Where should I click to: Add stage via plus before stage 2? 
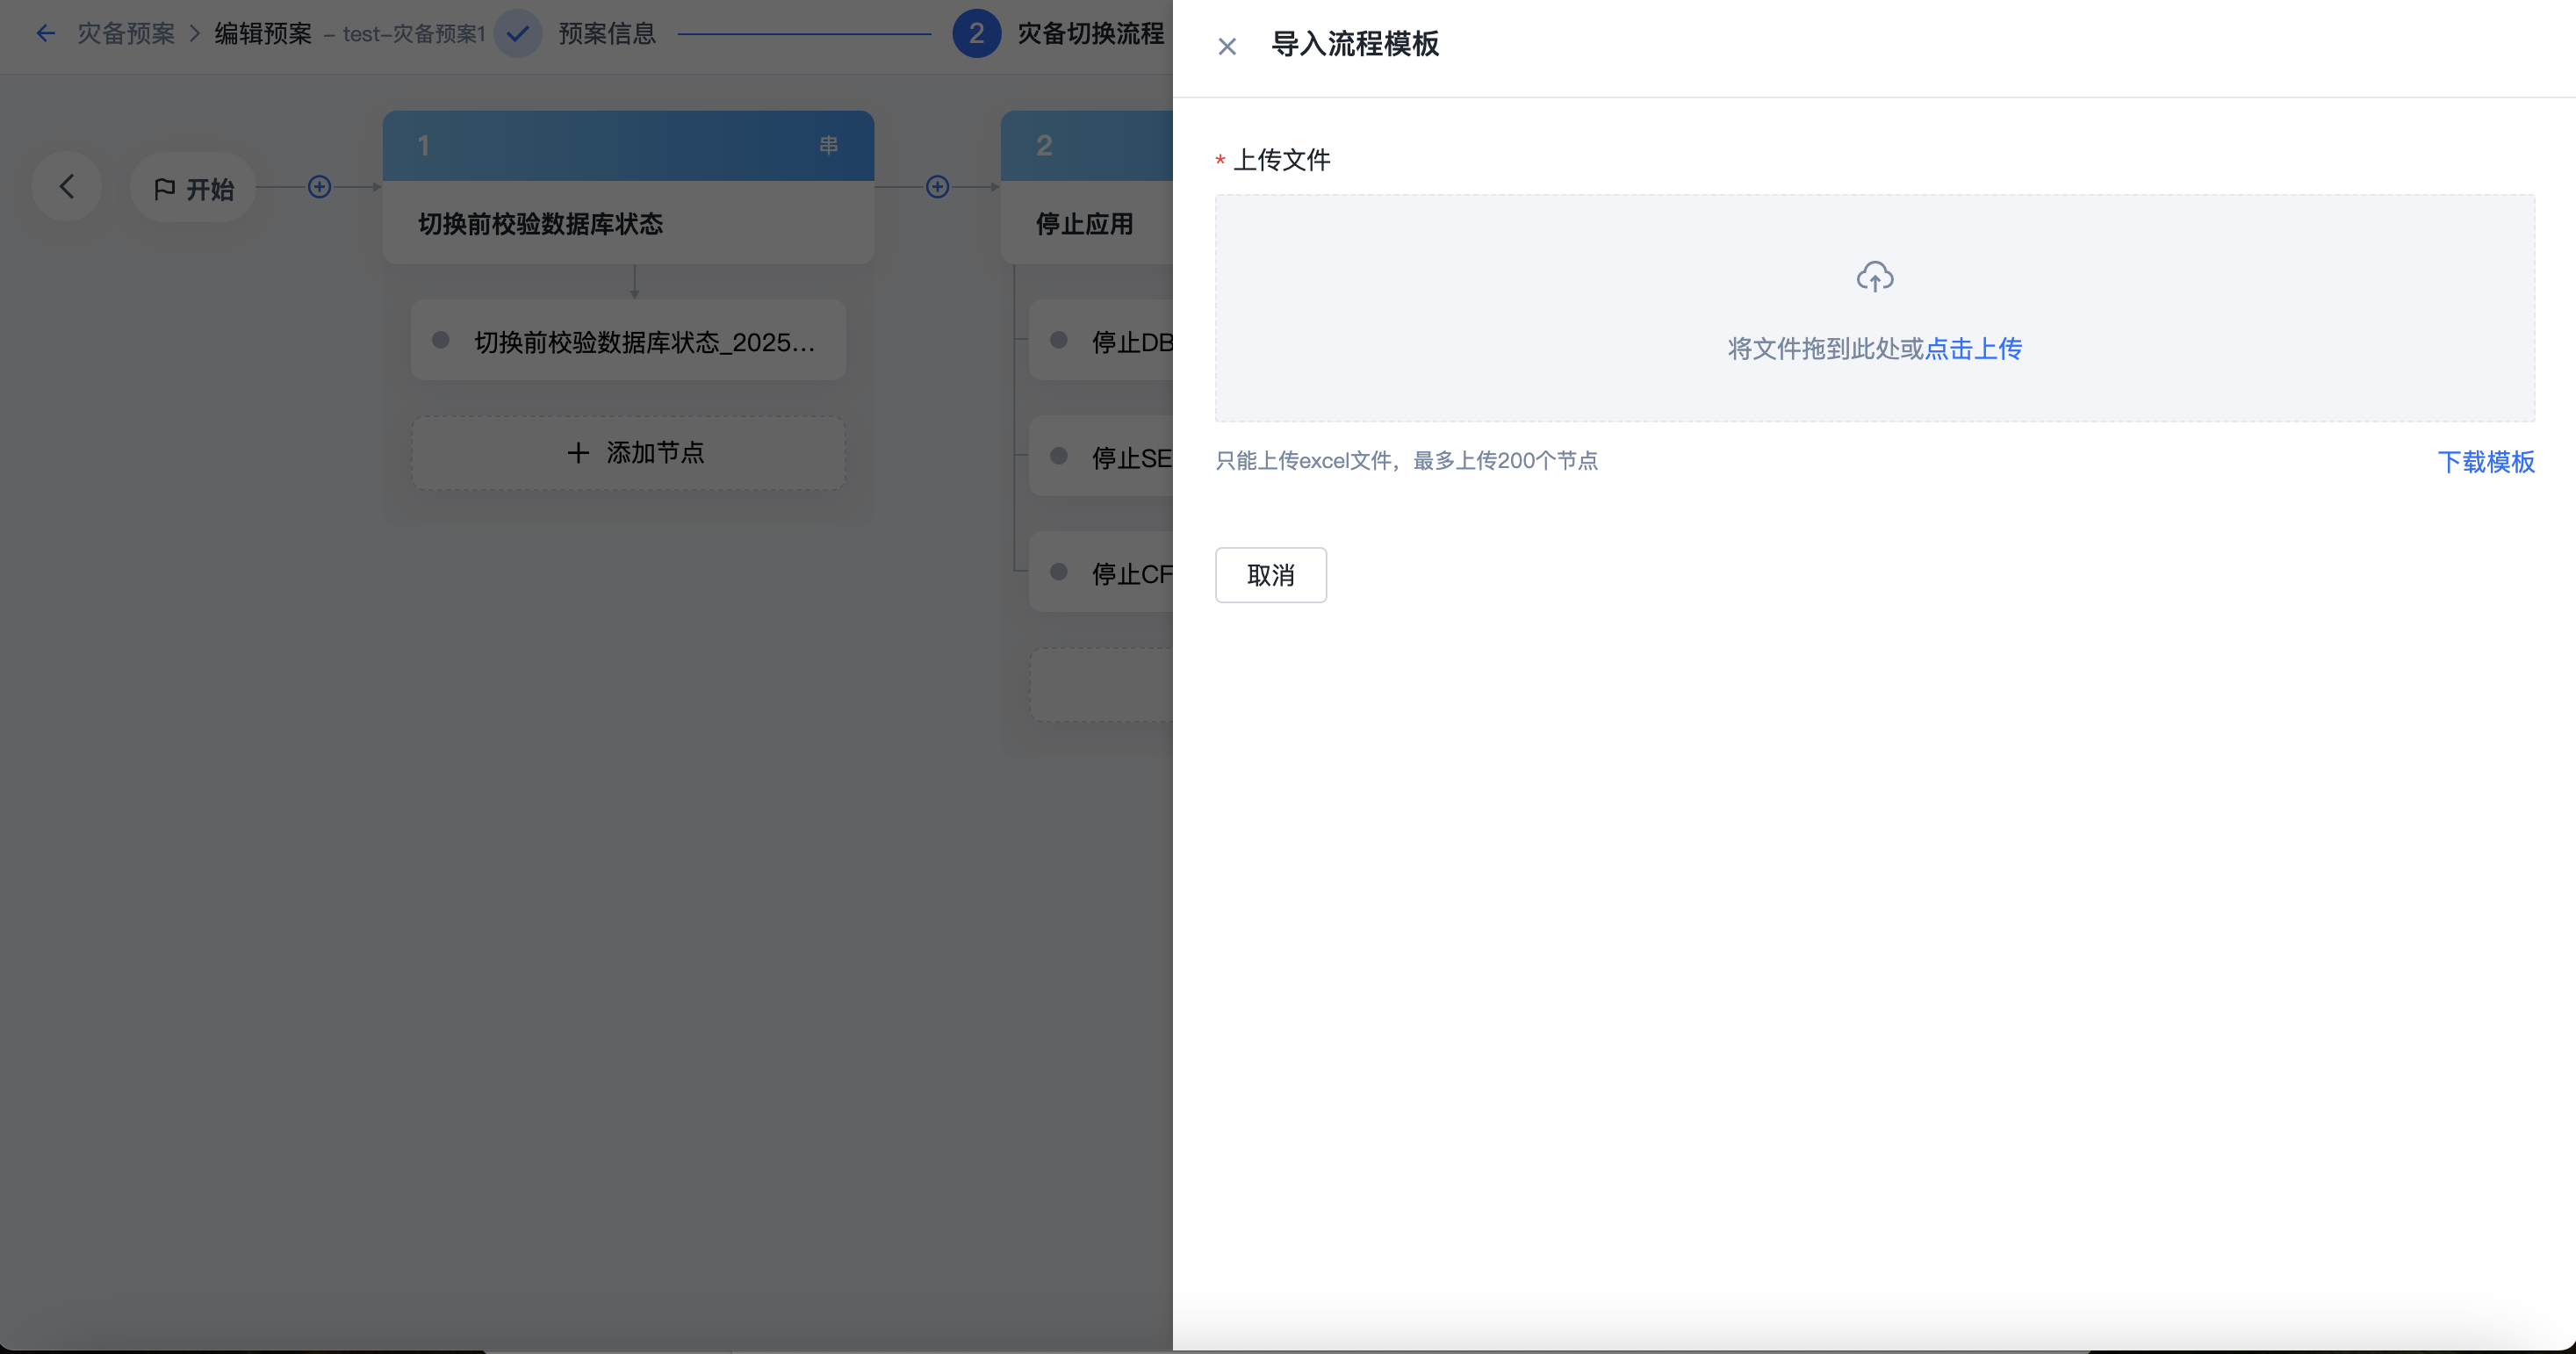coord(937,187)
